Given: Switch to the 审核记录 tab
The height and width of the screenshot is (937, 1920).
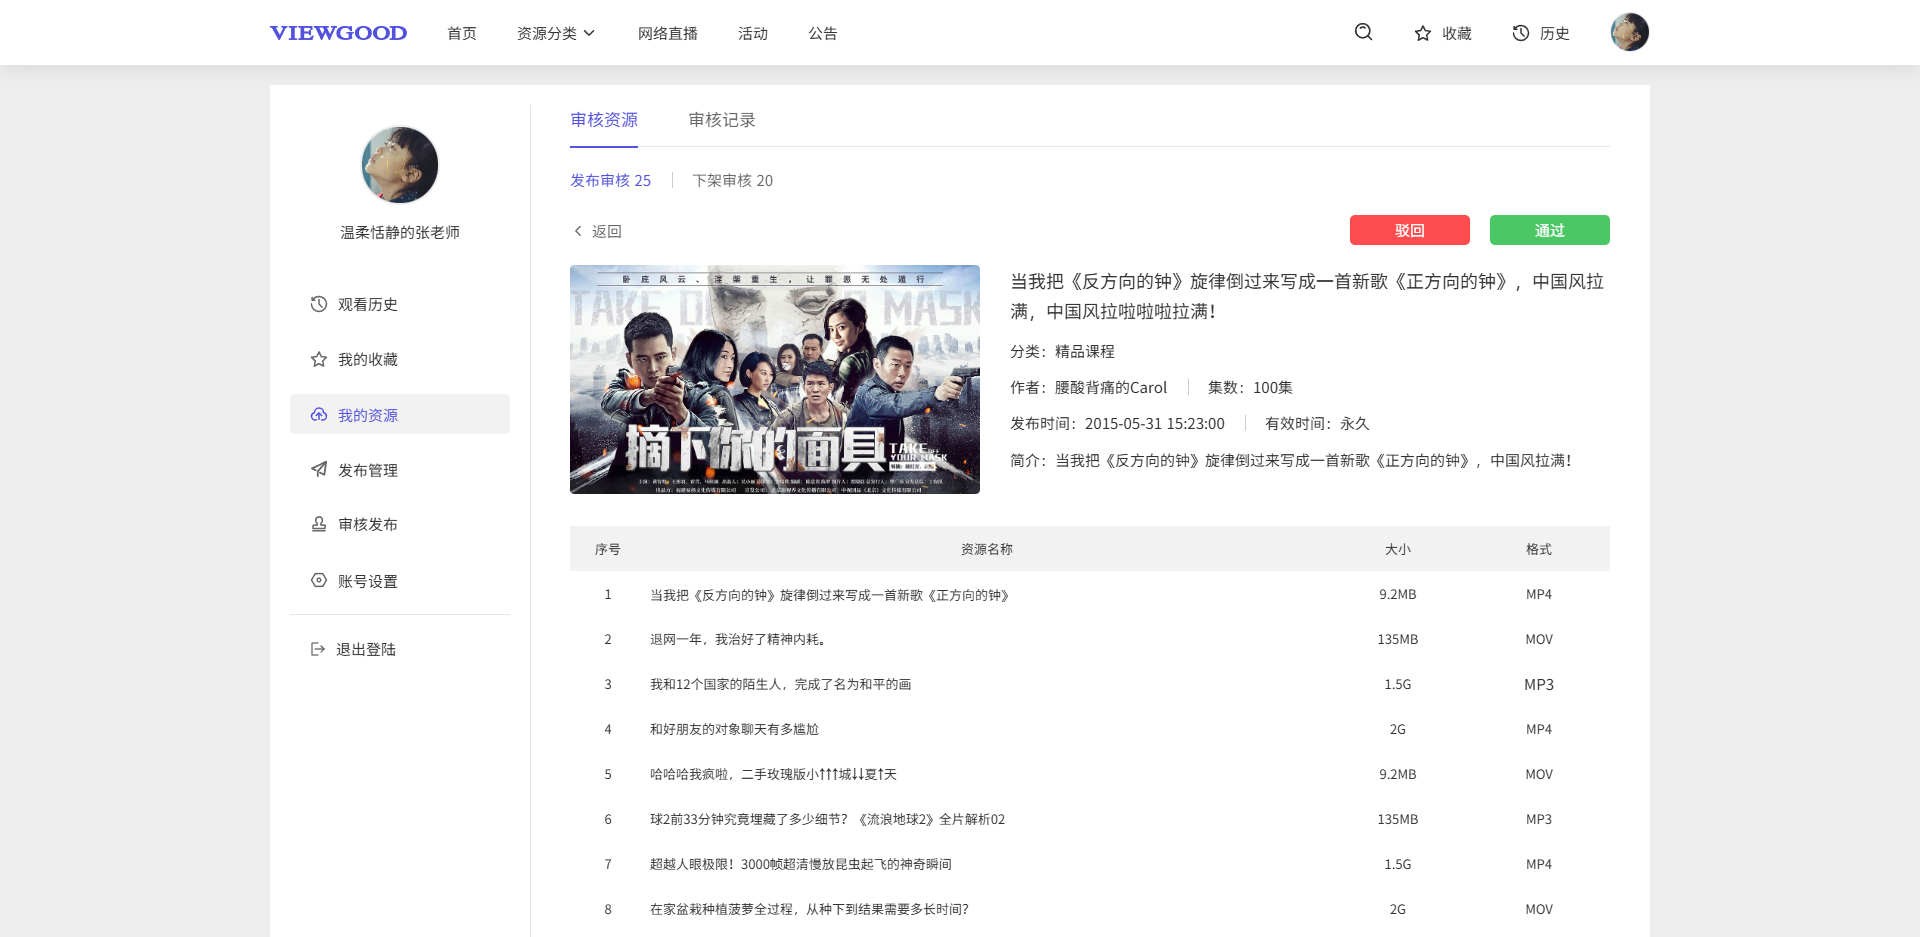Looking at the screenshot, I should [x=722, y=120].
